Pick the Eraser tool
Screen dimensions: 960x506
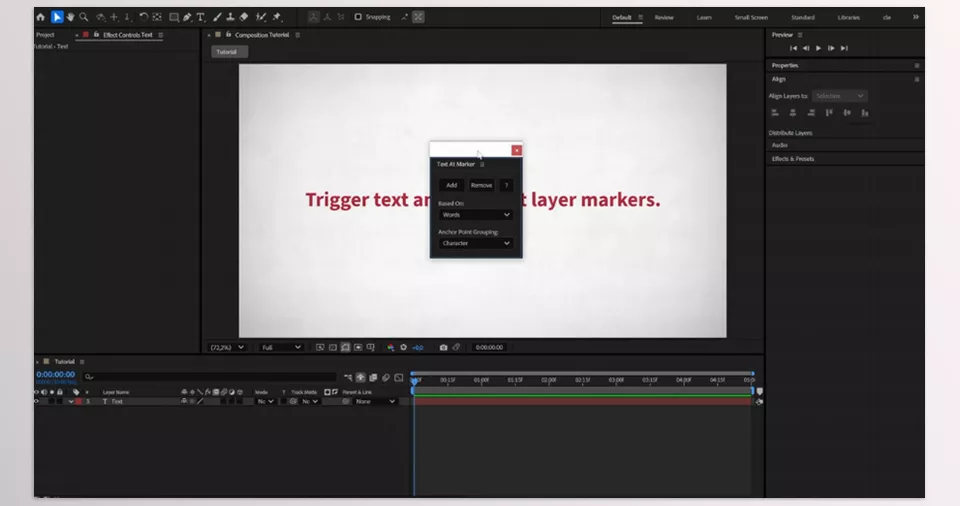pos(244,17)
